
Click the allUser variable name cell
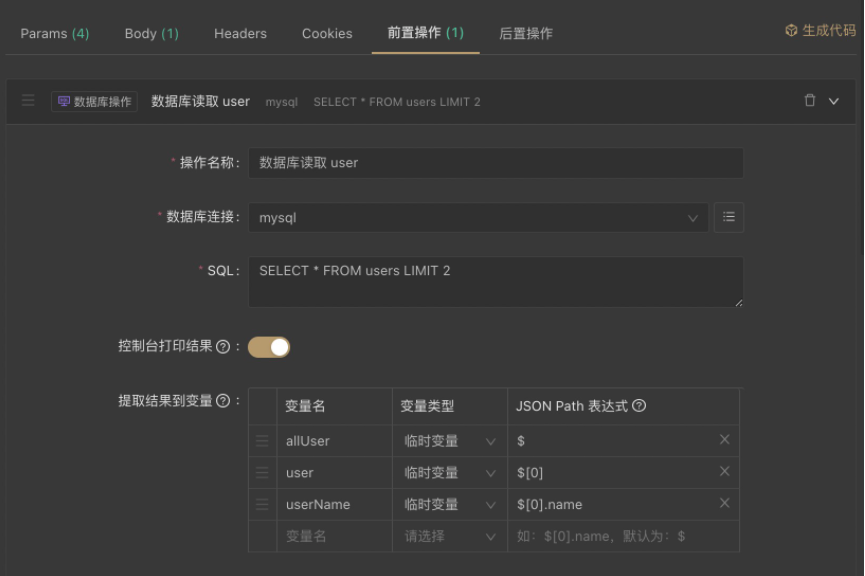pos(334,441)
